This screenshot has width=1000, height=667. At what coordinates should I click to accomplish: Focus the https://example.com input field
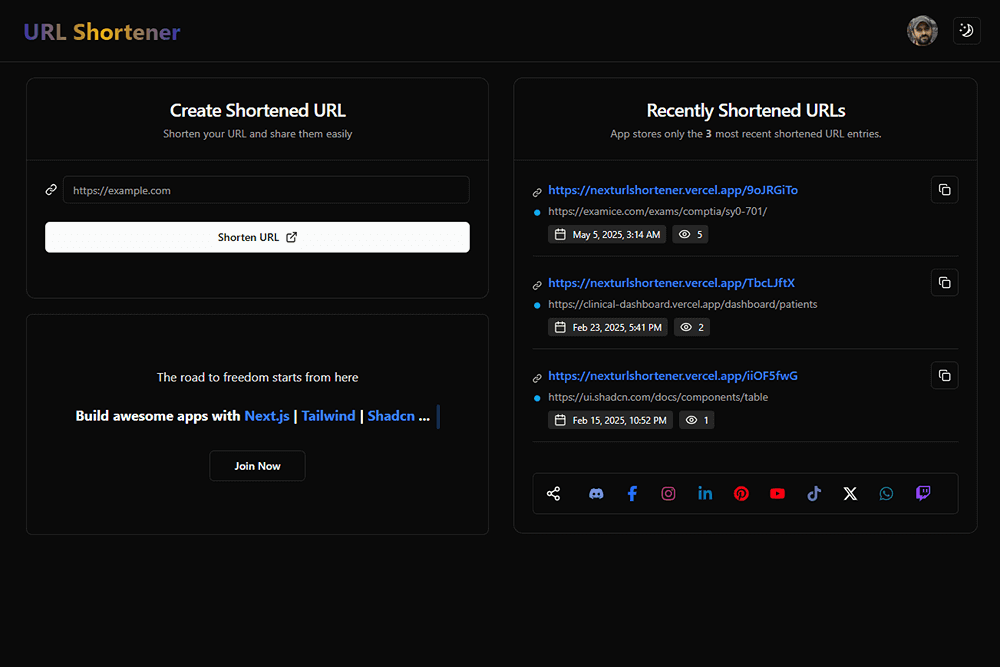click(265, 189)
